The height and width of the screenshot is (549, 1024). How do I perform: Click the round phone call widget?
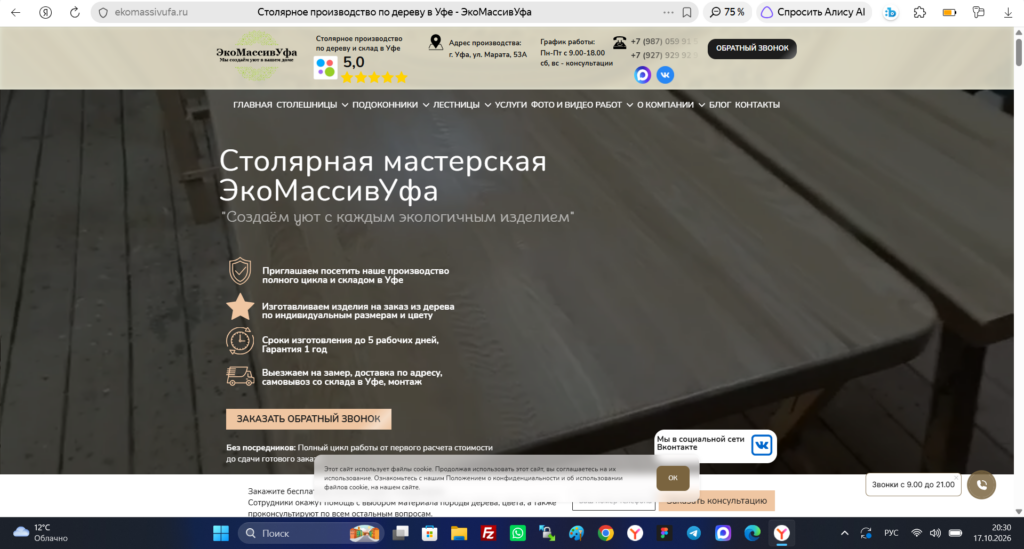pyautogui.click(x=982, y=485)
